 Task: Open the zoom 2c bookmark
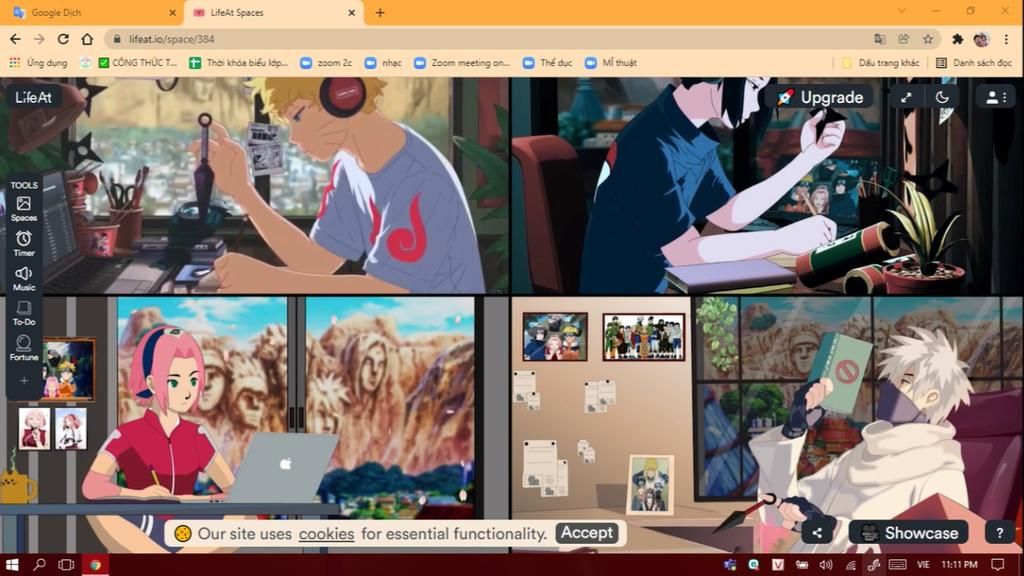(x=326, y=63)
